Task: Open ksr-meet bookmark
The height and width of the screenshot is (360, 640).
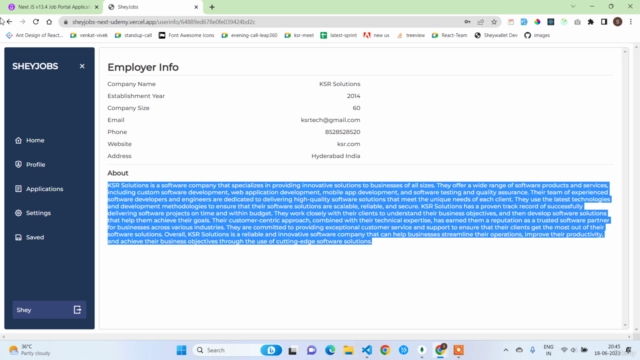Action: coord(299,36)
